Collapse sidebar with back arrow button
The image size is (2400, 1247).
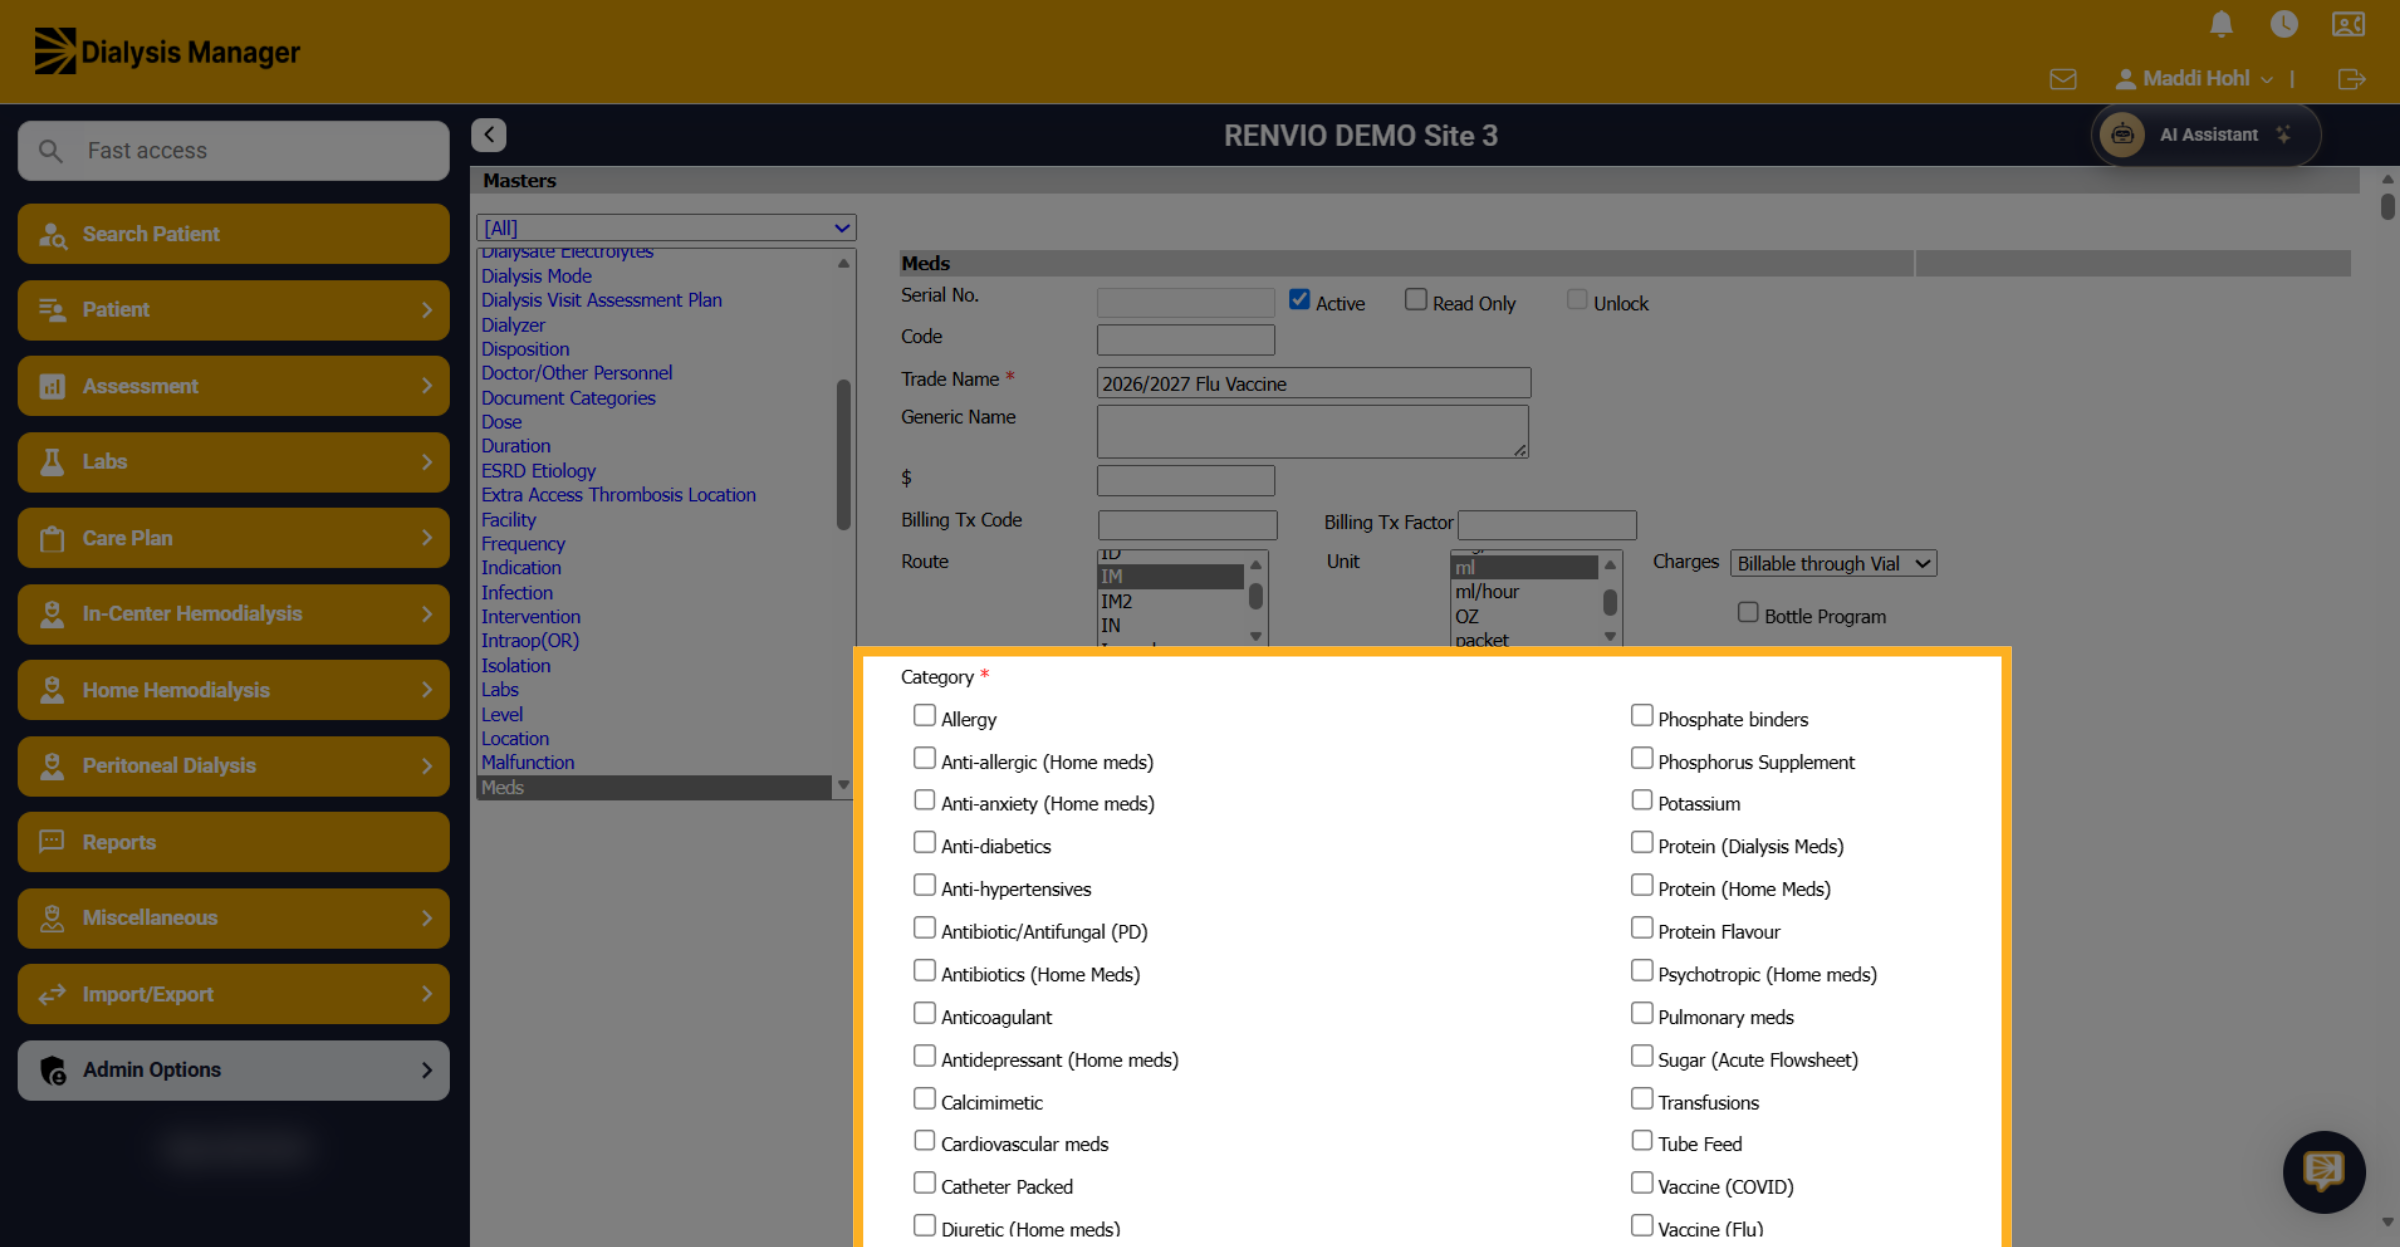coord(489,135)
